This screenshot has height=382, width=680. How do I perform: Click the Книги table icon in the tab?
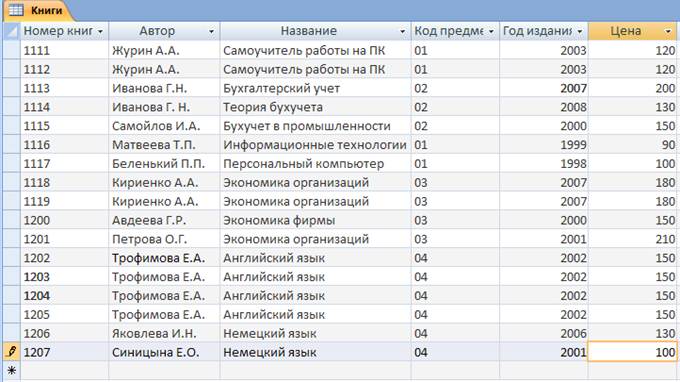point(16,10)
